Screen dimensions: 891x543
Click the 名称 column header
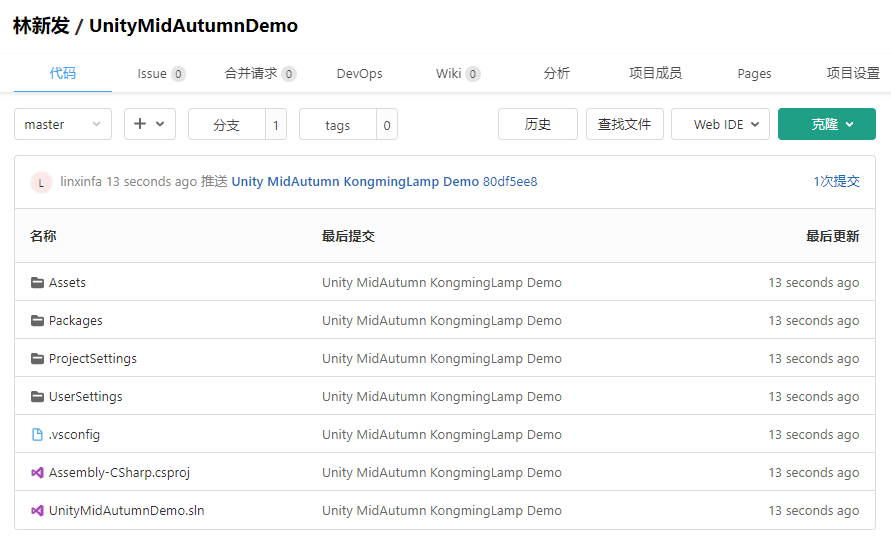click(x=43, y=236)
